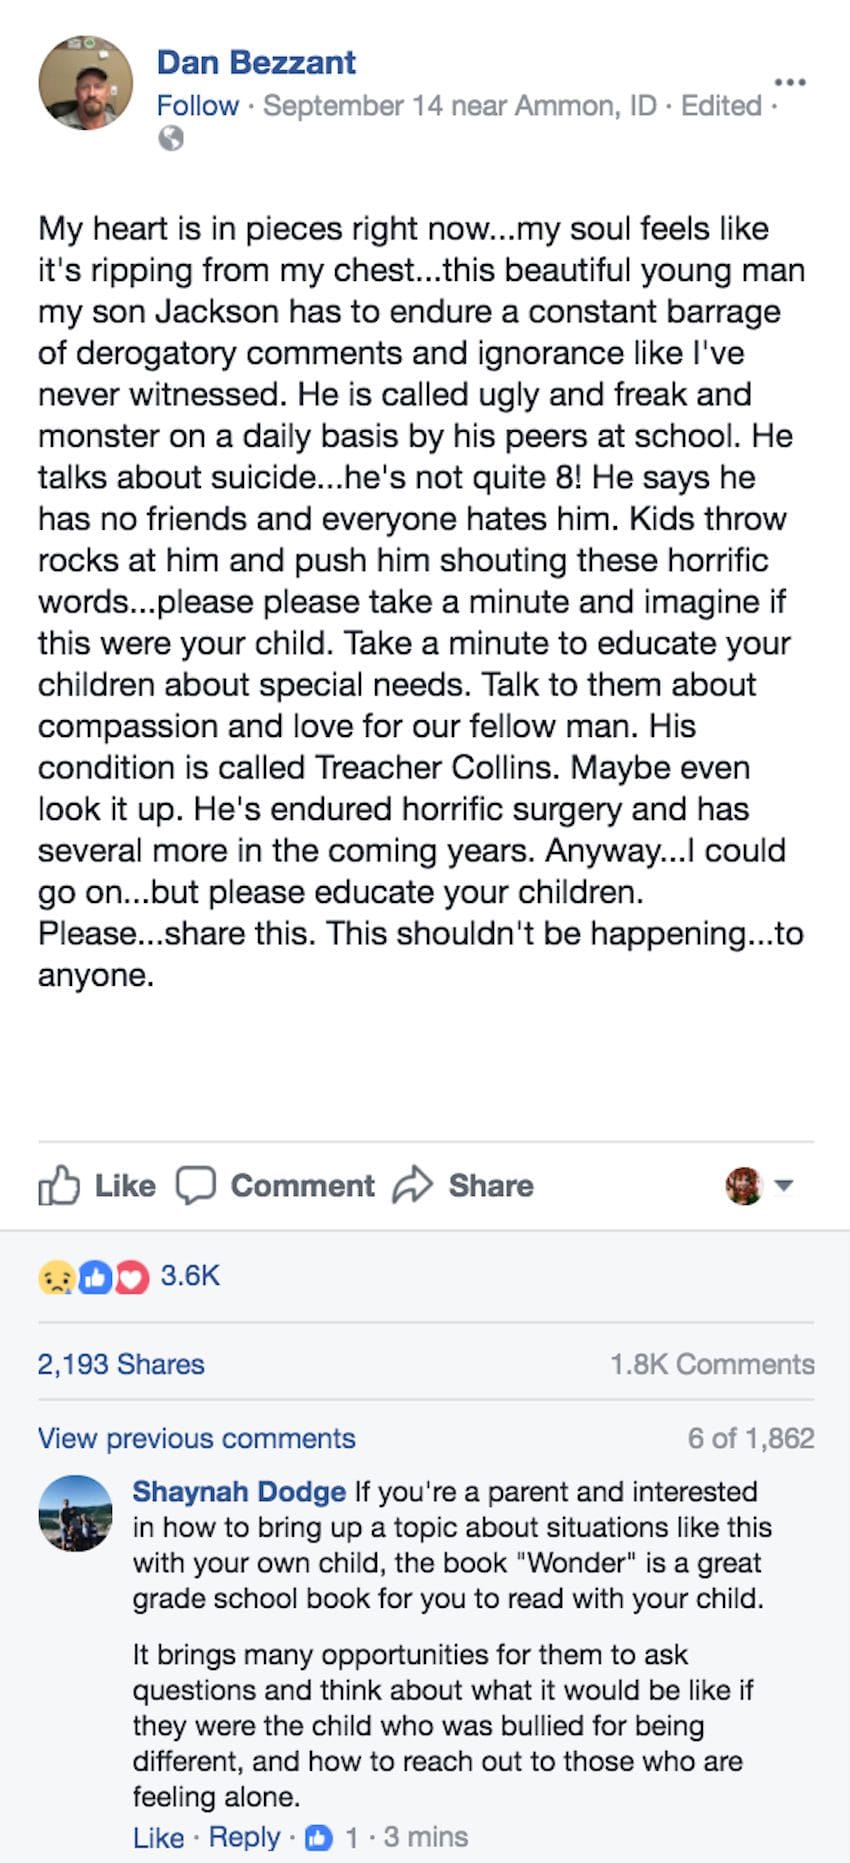Viewport: 850px width, 1863px height.
Task: Expand the post-as profile dropdown arrow
Action: [x=785, y=1185]
